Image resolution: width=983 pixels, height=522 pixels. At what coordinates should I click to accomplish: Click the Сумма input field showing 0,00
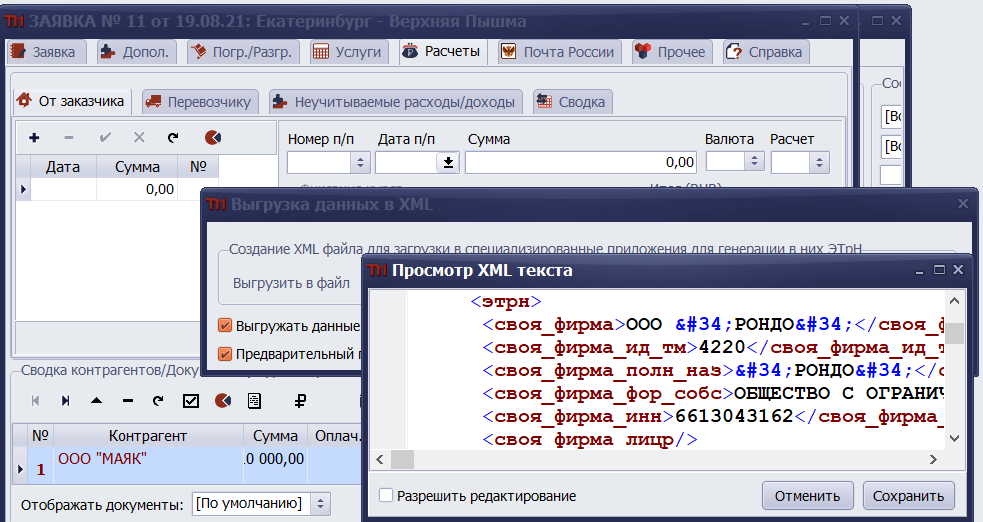[582, 163]
